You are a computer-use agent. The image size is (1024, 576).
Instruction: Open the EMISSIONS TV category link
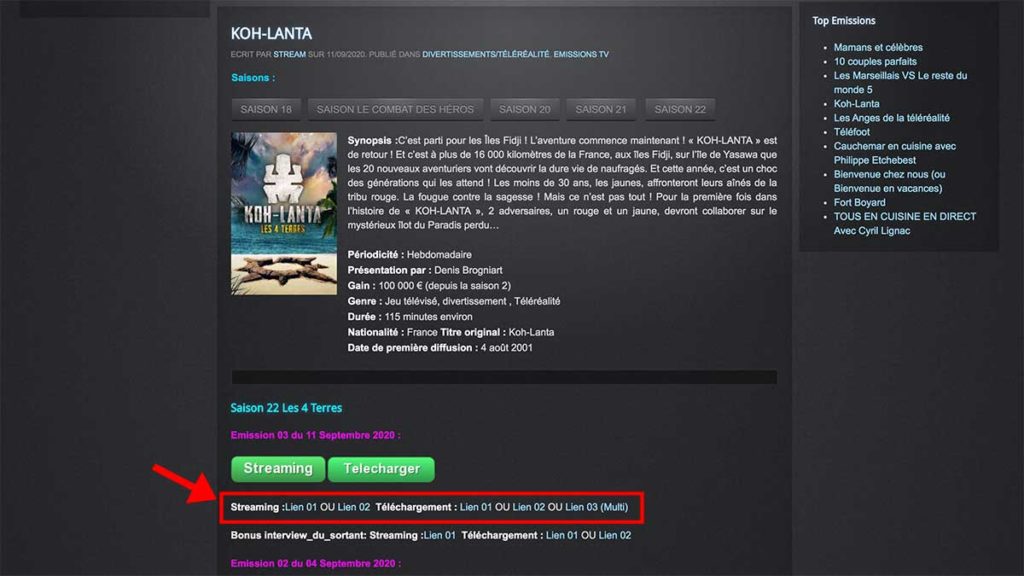tap(581, 54)
